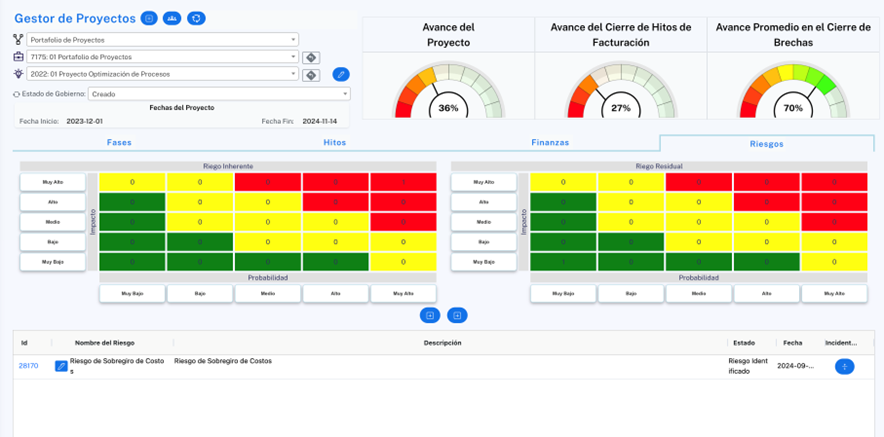Edit risk 28170 with the pencil icon
This screenshot has width=884, height=437.
click(x=61, y=367)
